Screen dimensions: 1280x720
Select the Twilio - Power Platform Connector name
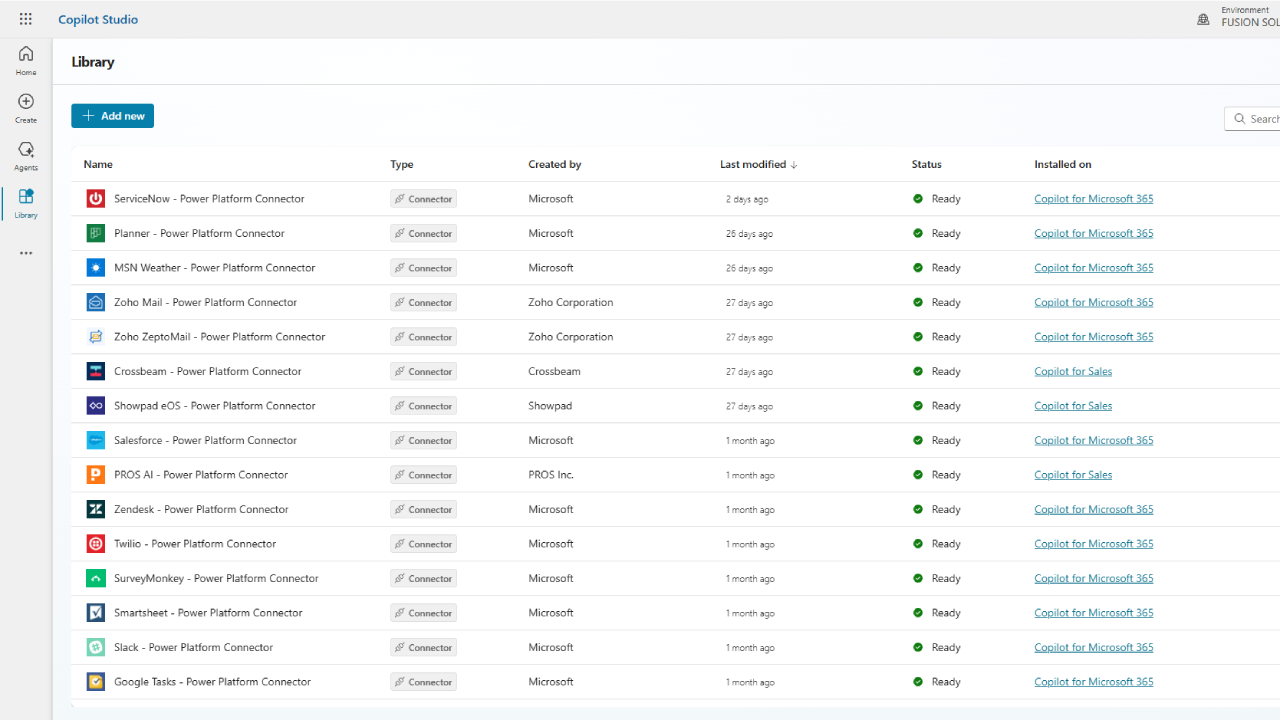point(195,544)
